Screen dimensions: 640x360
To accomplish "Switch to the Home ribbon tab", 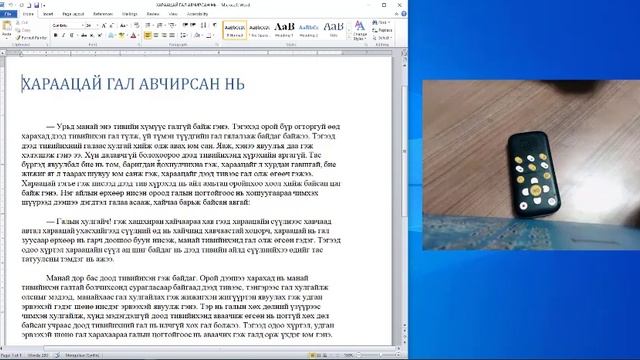I will coord(28,14).
